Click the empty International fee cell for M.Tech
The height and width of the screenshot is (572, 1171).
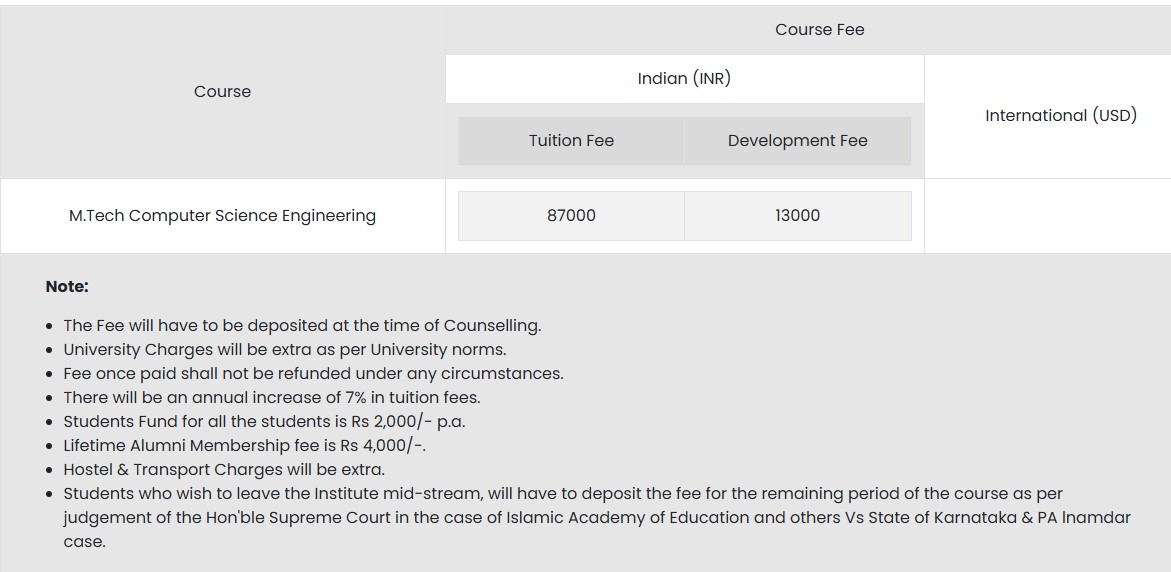tap(1047, 216)
